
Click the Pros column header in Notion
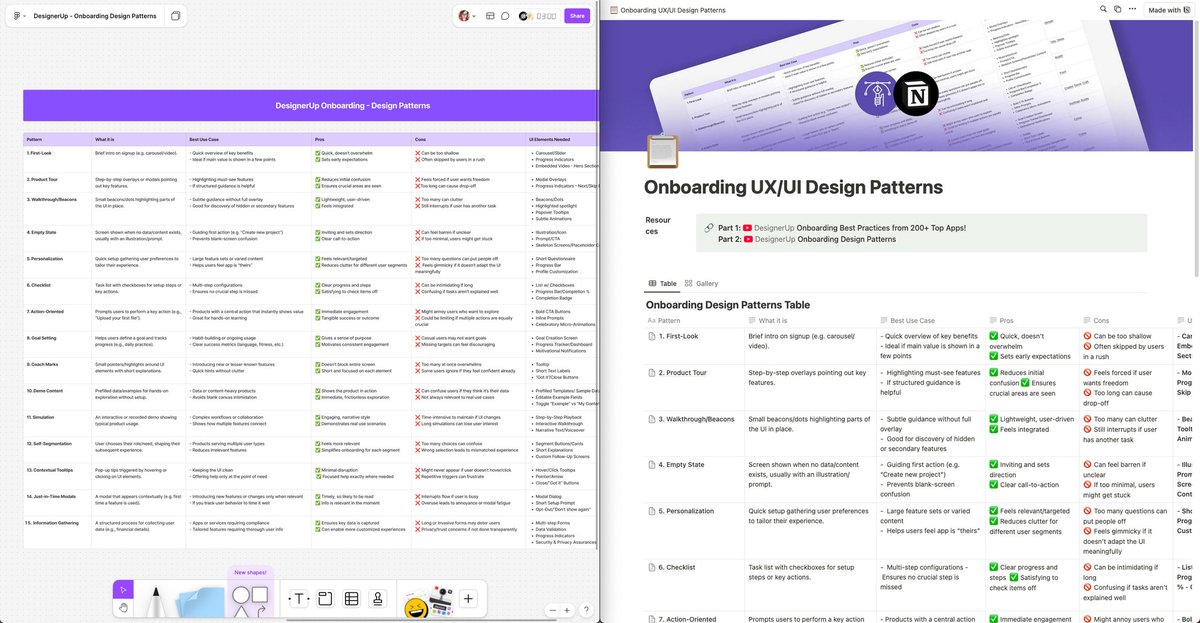click(x=1001, y=320)
